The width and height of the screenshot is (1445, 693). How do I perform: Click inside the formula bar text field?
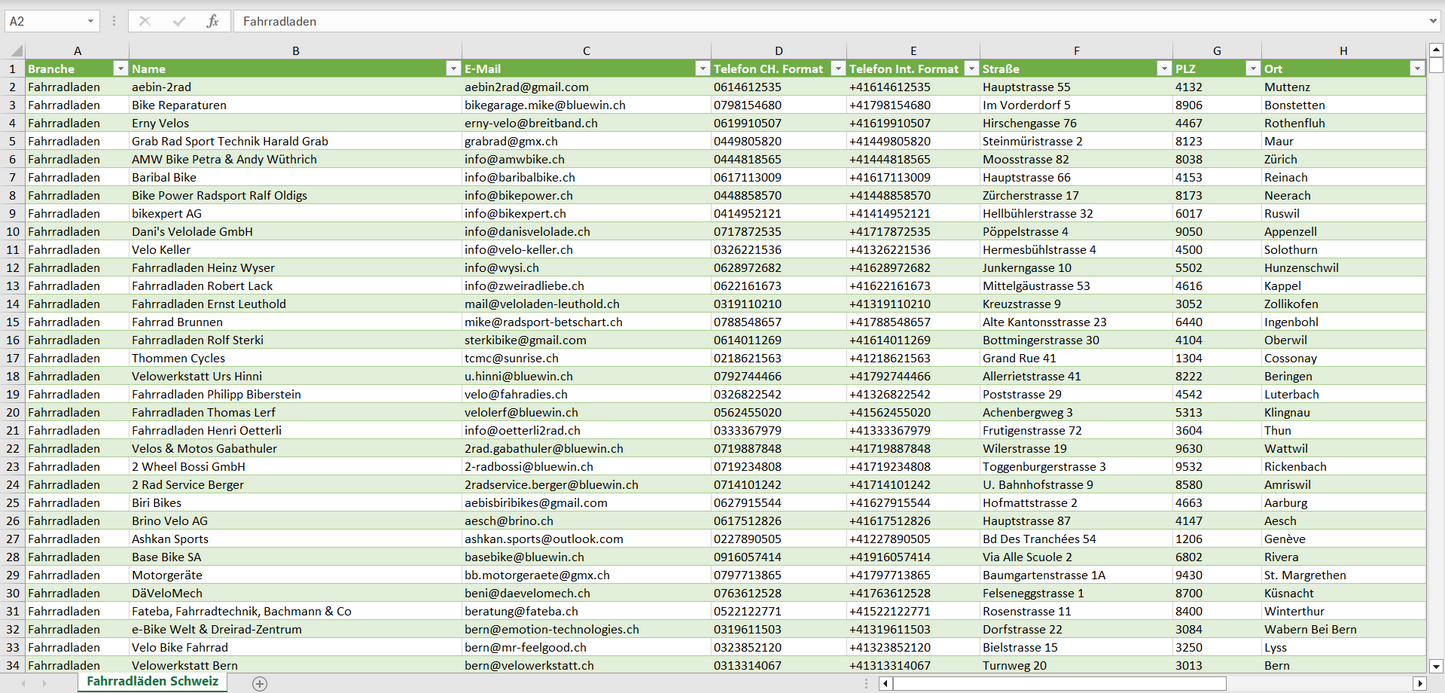point(800,21)
